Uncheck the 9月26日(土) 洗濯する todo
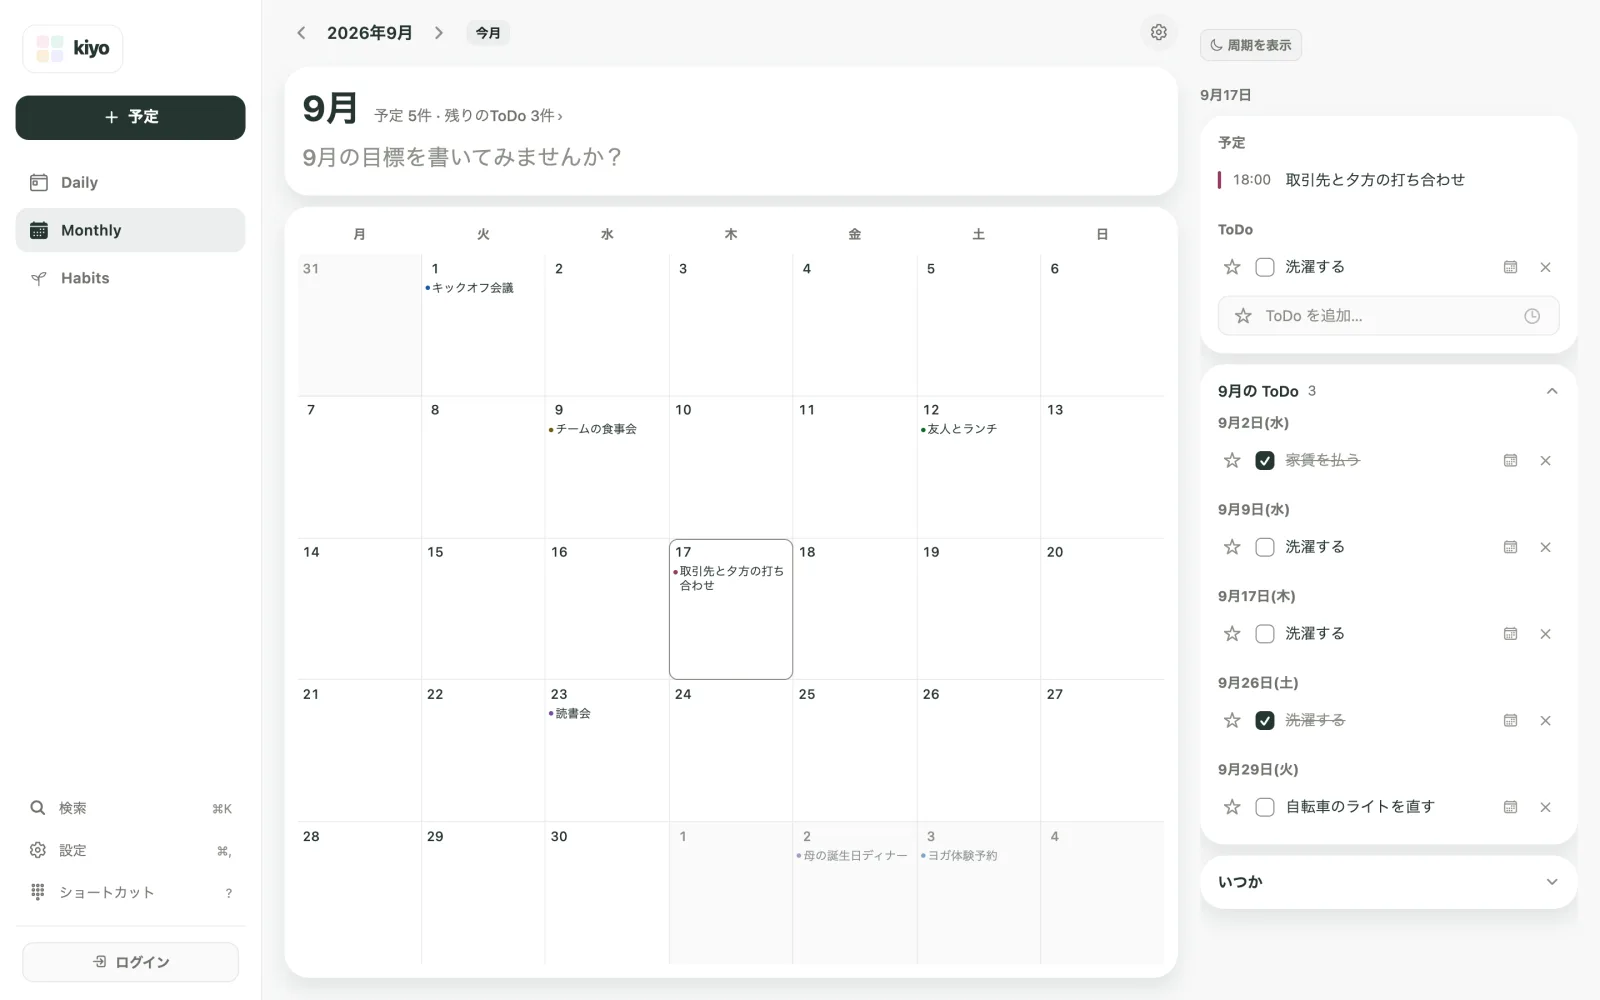This screenshot has height=1000, width=1600. [x=1265, y=720]
